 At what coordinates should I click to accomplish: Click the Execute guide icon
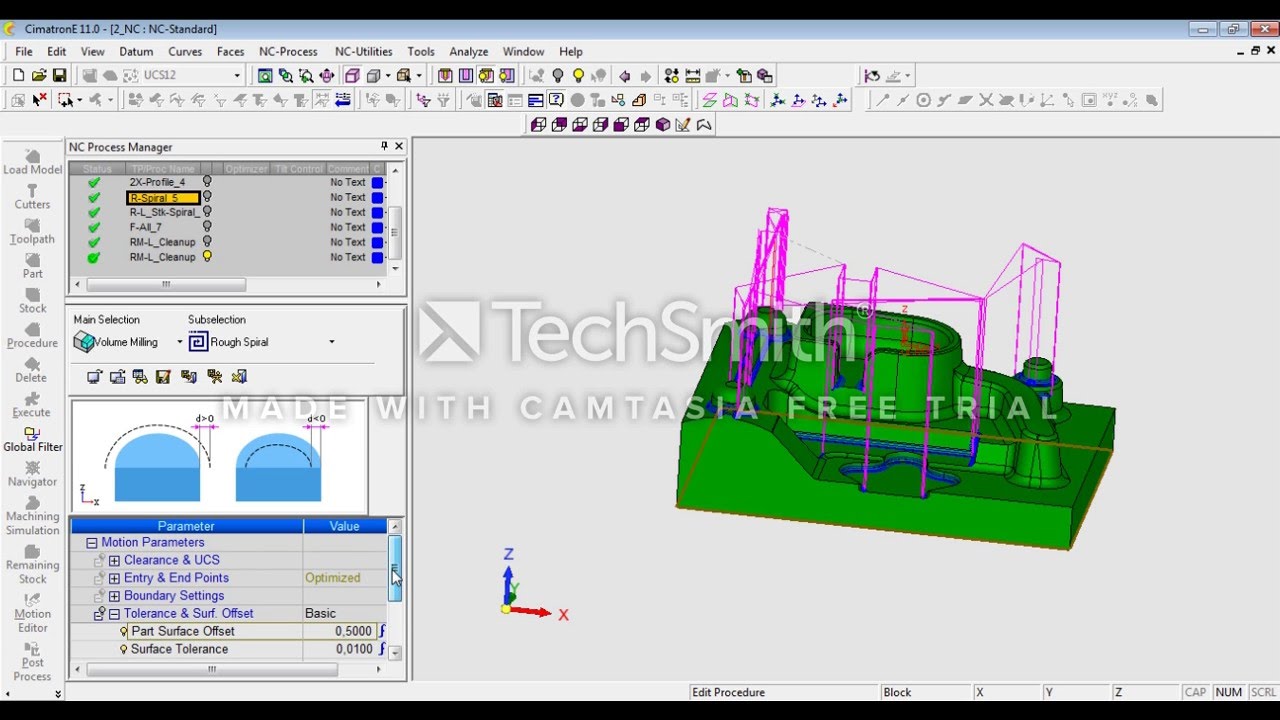31,405
